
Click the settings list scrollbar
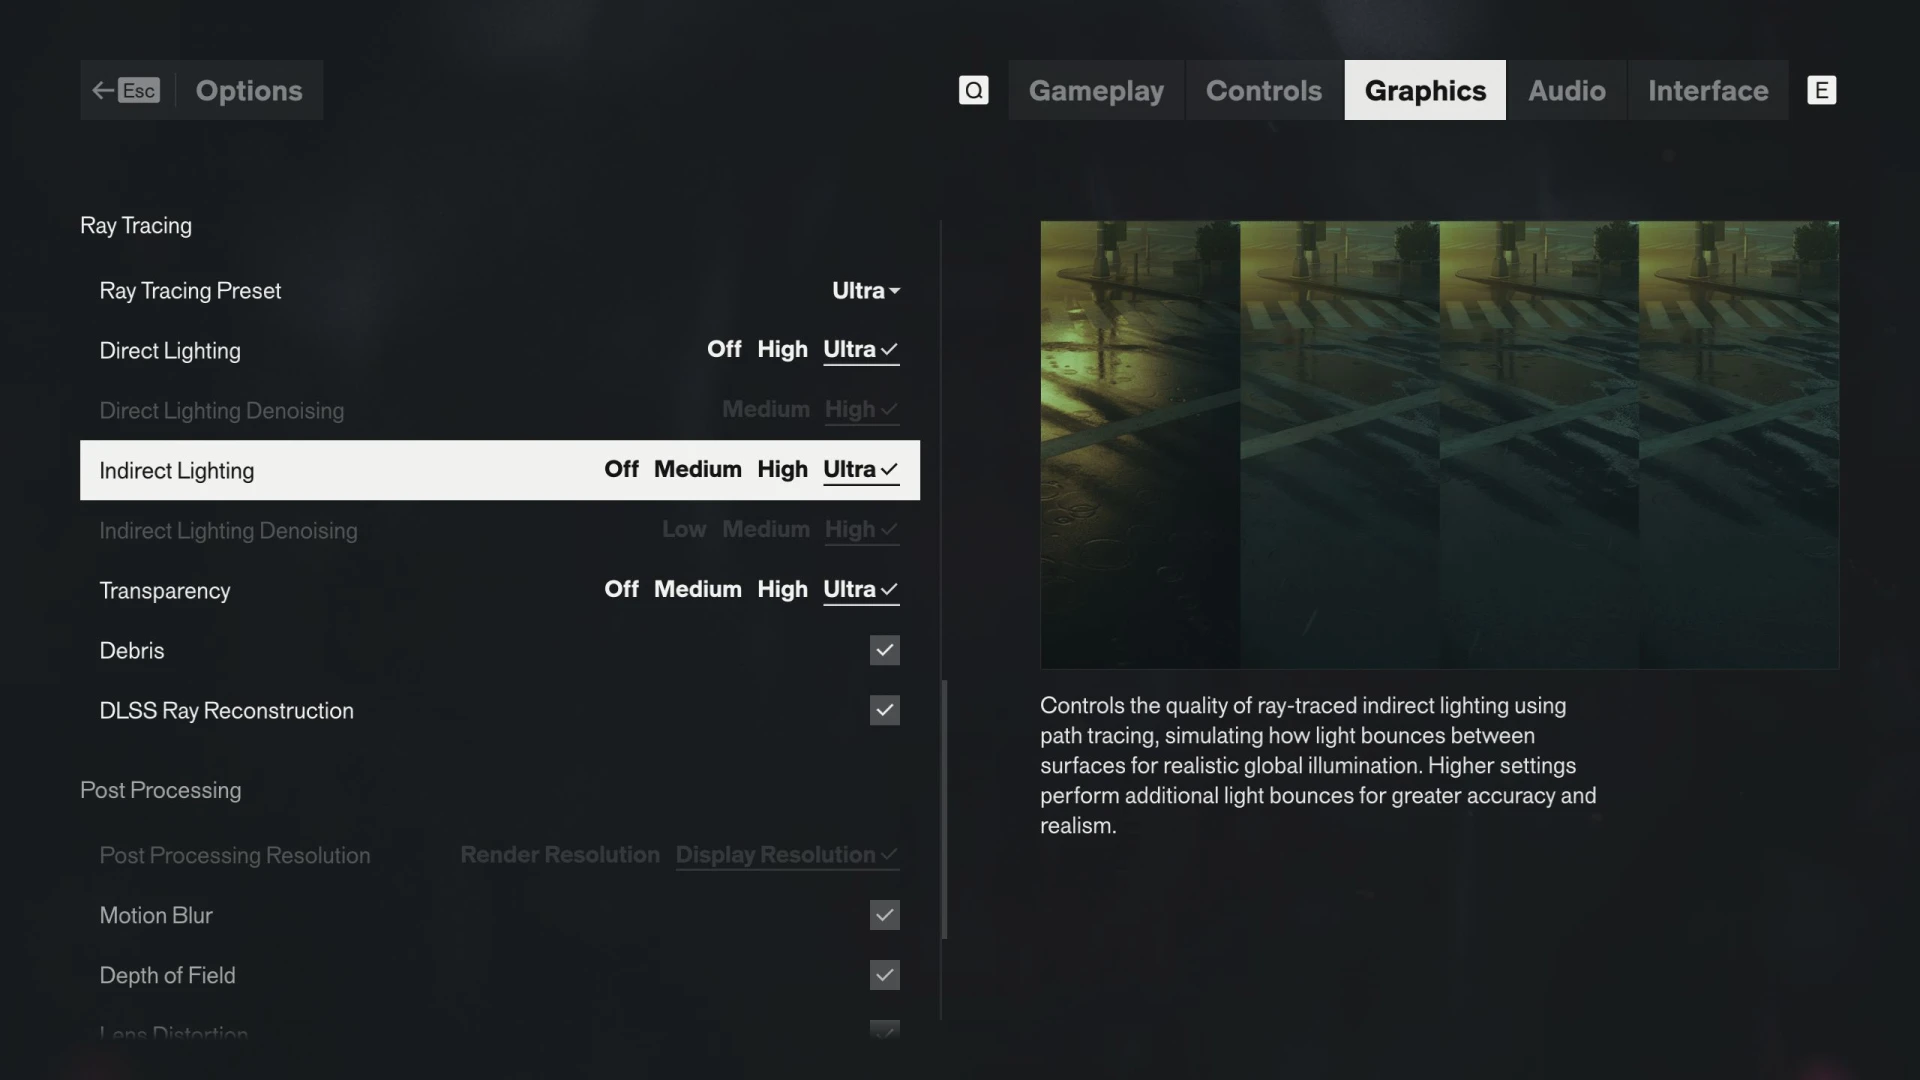coord(943,809)
